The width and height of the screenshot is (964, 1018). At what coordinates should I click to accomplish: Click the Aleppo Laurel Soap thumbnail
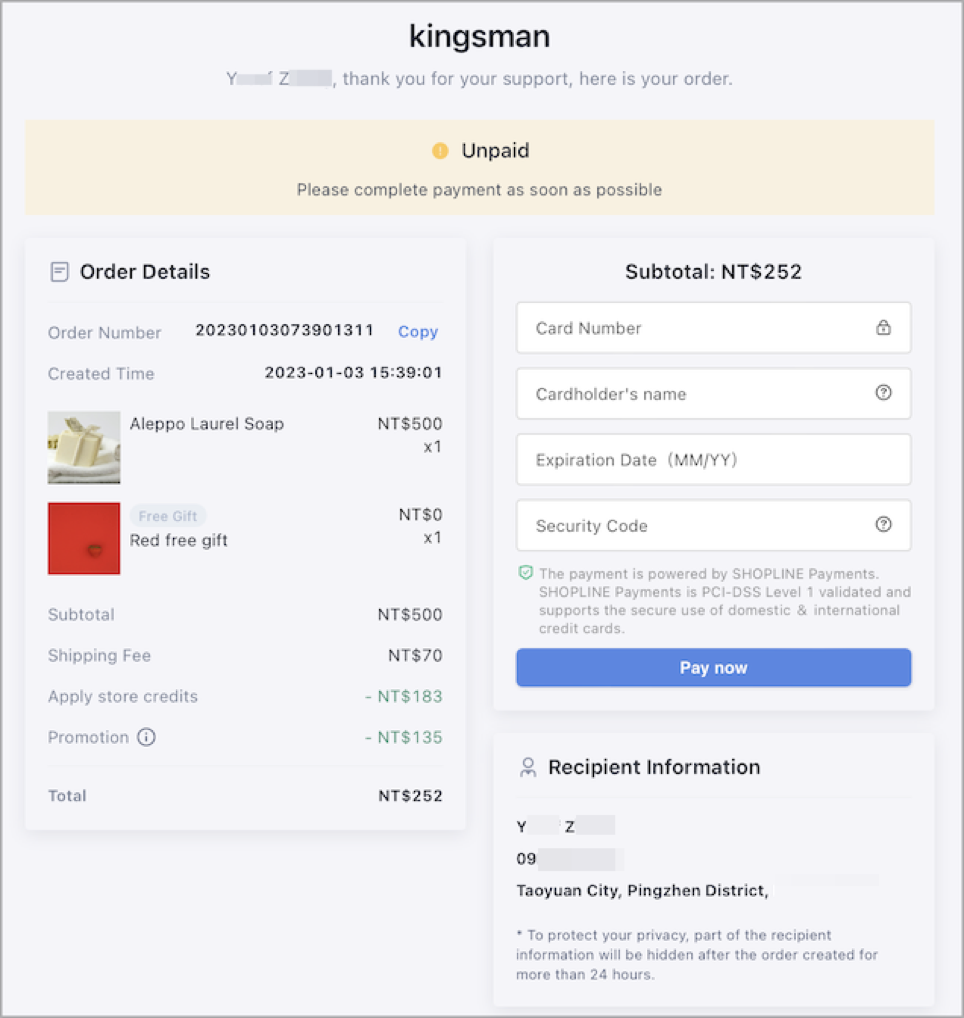coord(84,447)
